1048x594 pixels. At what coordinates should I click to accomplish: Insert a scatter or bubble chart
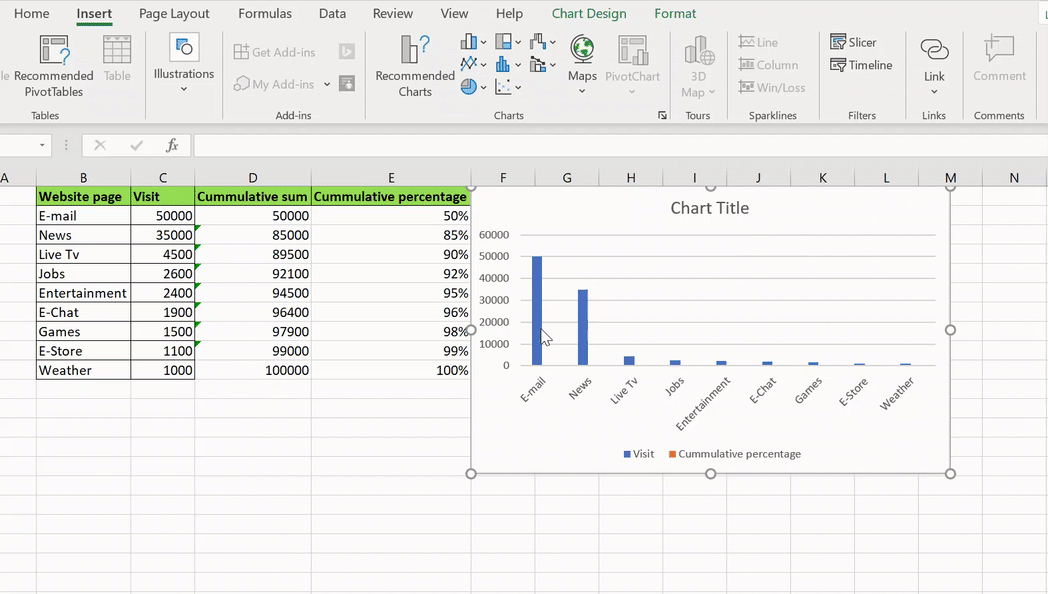tap(503, 87)
